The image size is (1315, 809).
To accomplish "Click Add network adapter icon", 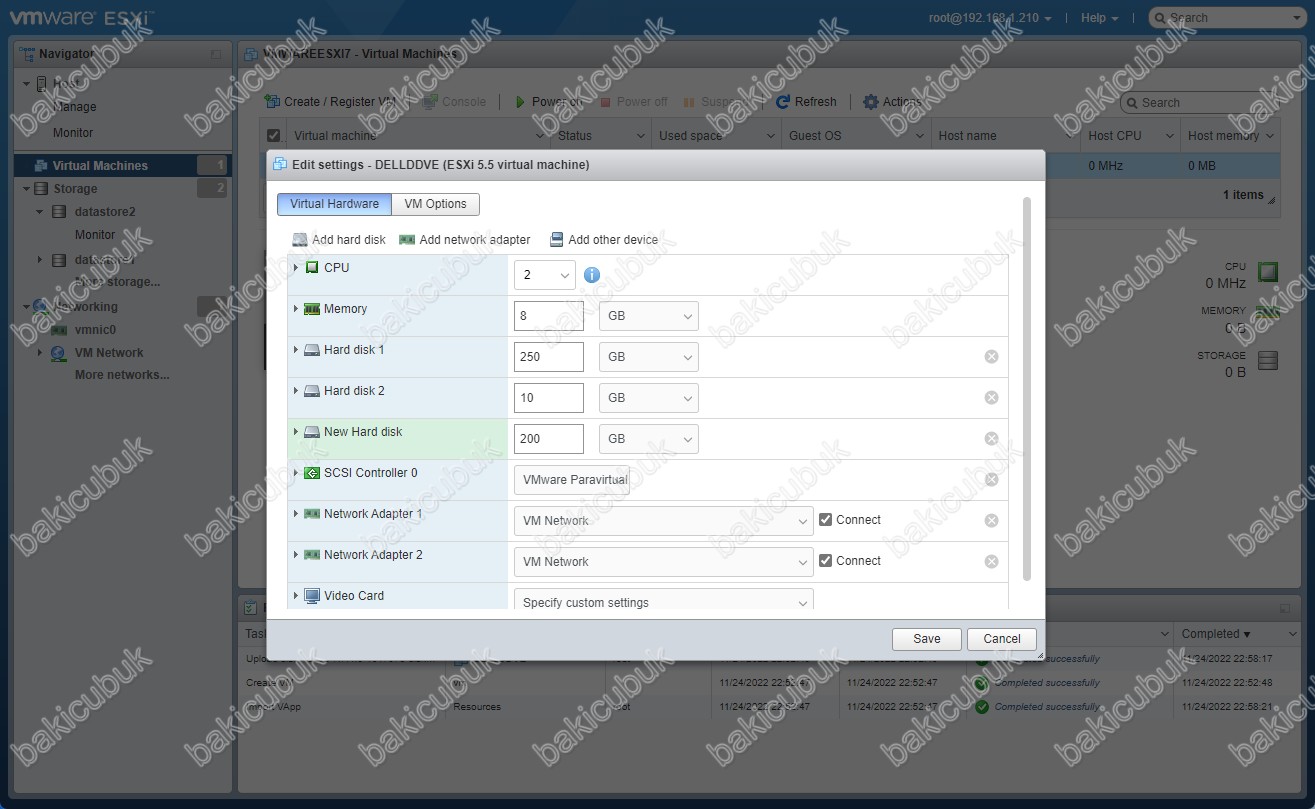I will tap(406, 240).
